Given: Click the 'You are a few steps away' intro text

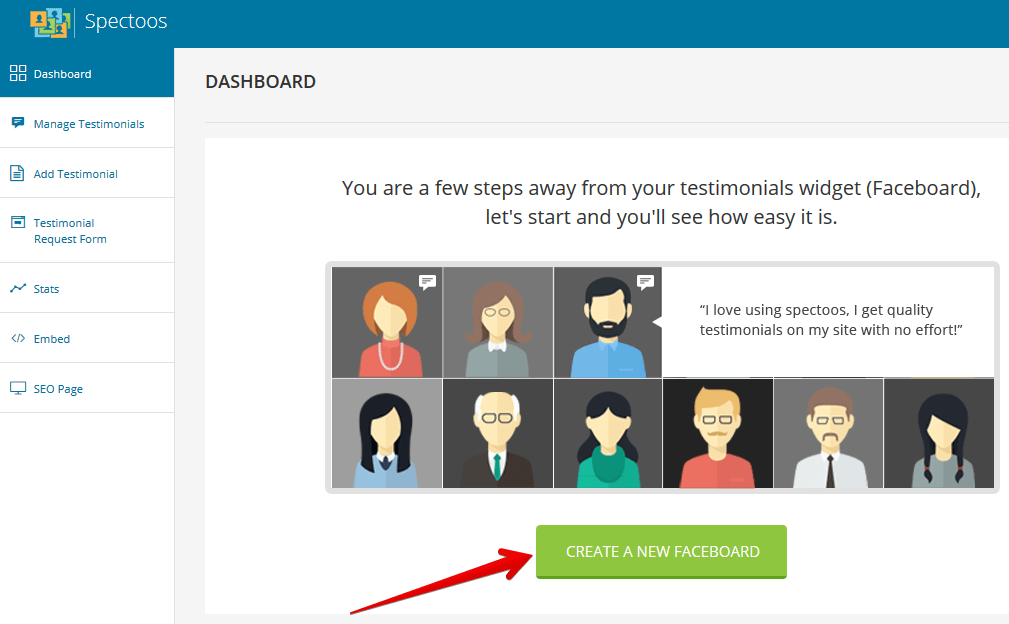Looking at the screenshot, I should (662, 203).
